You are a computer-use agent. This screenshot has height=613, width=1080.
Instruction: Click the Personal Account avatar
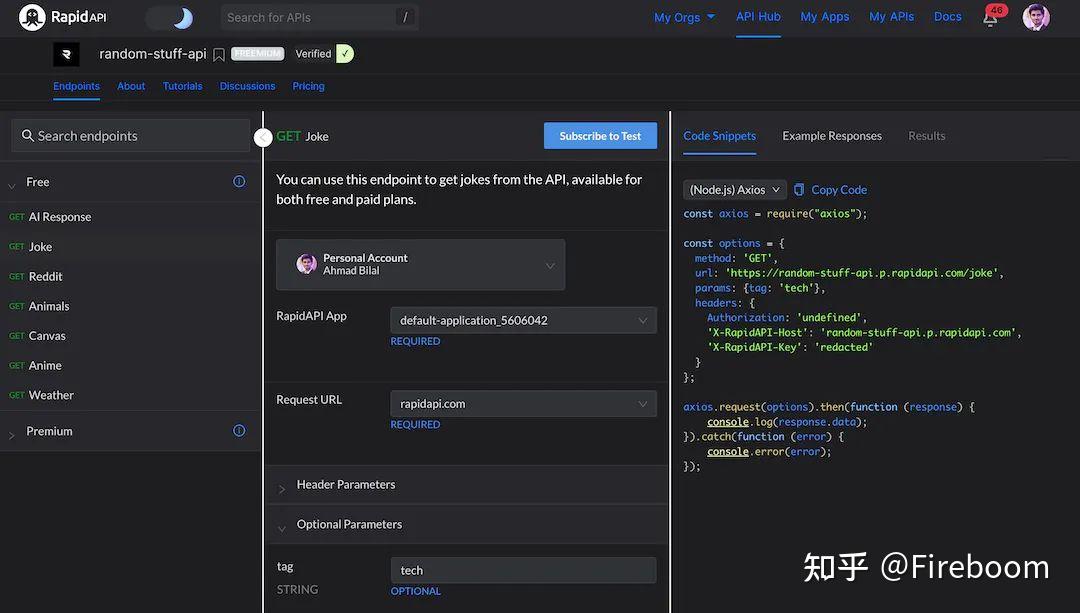point(307,264)
